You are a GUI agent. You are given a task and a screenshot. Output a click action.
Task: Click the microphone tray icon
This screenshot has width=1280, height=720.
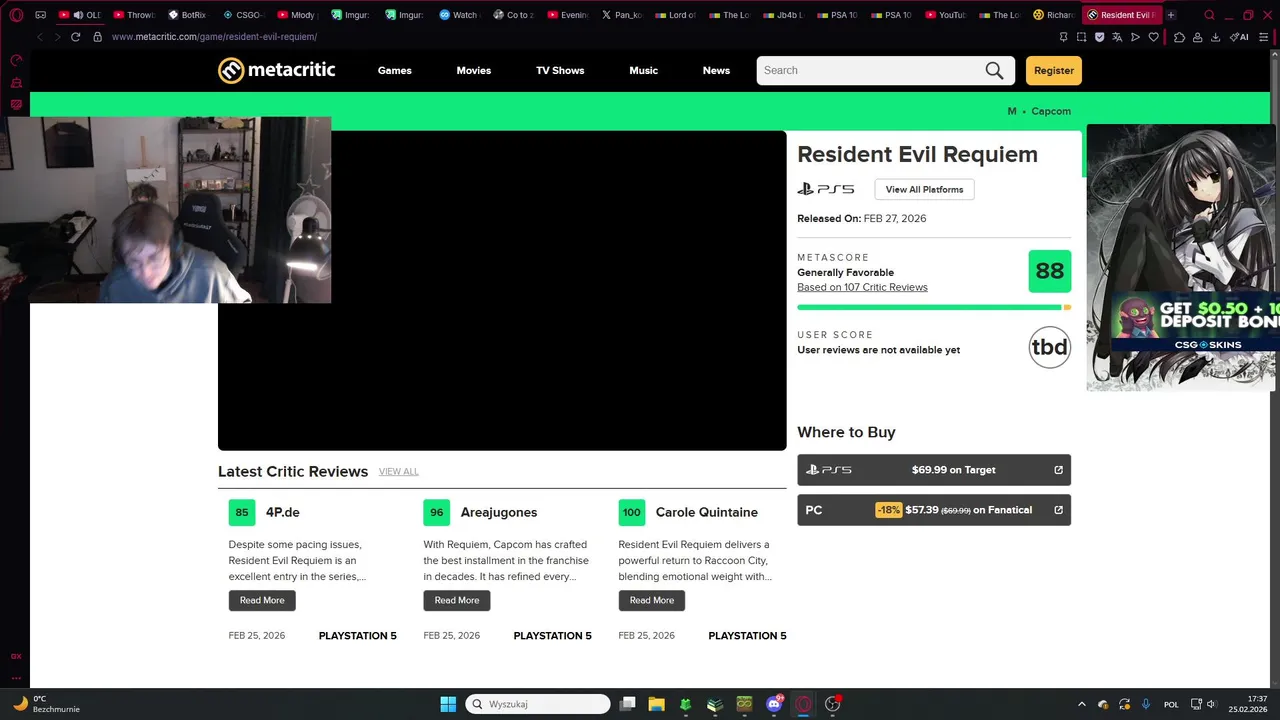pos(1146,704)
